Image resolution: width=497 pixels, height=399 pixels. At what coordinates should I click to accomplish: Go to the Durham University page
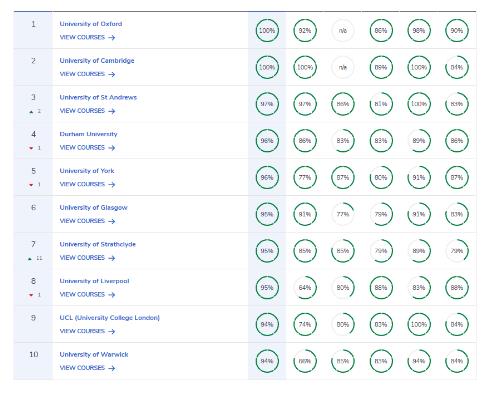88,134
